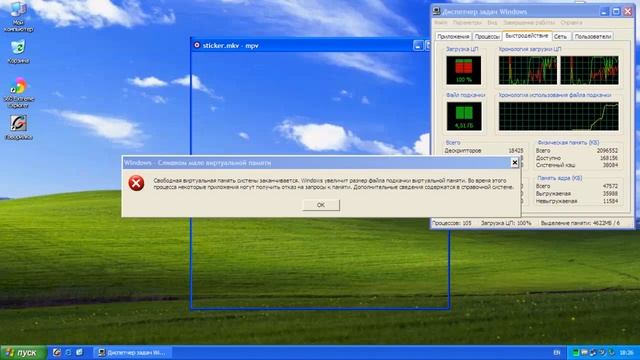Screen dimensions: 640x360
Task: Open Task Manager Параметры menu
Action: click(x=467, y=23)
